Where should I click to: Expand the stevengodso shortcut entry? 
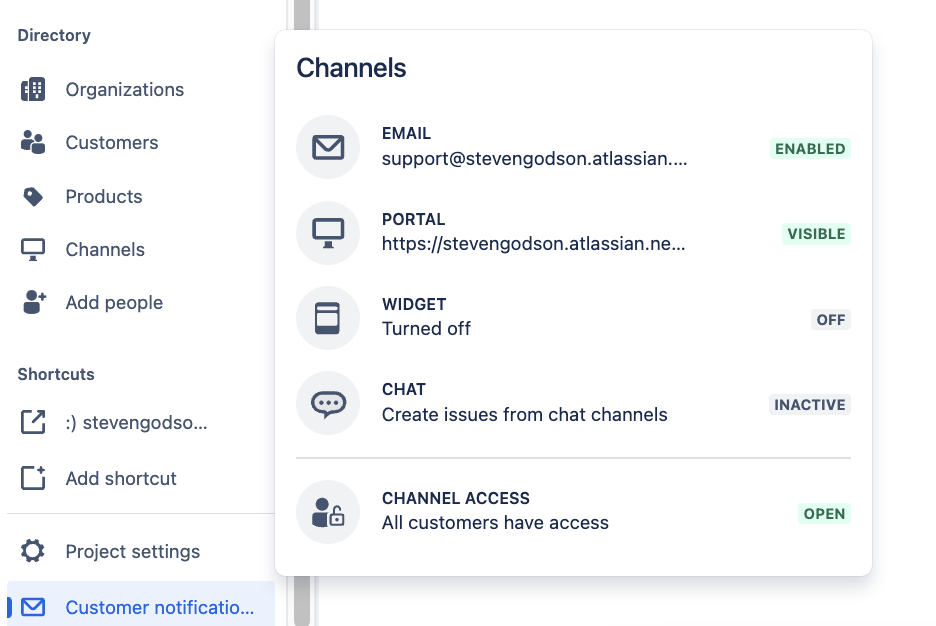click(135, 422)
